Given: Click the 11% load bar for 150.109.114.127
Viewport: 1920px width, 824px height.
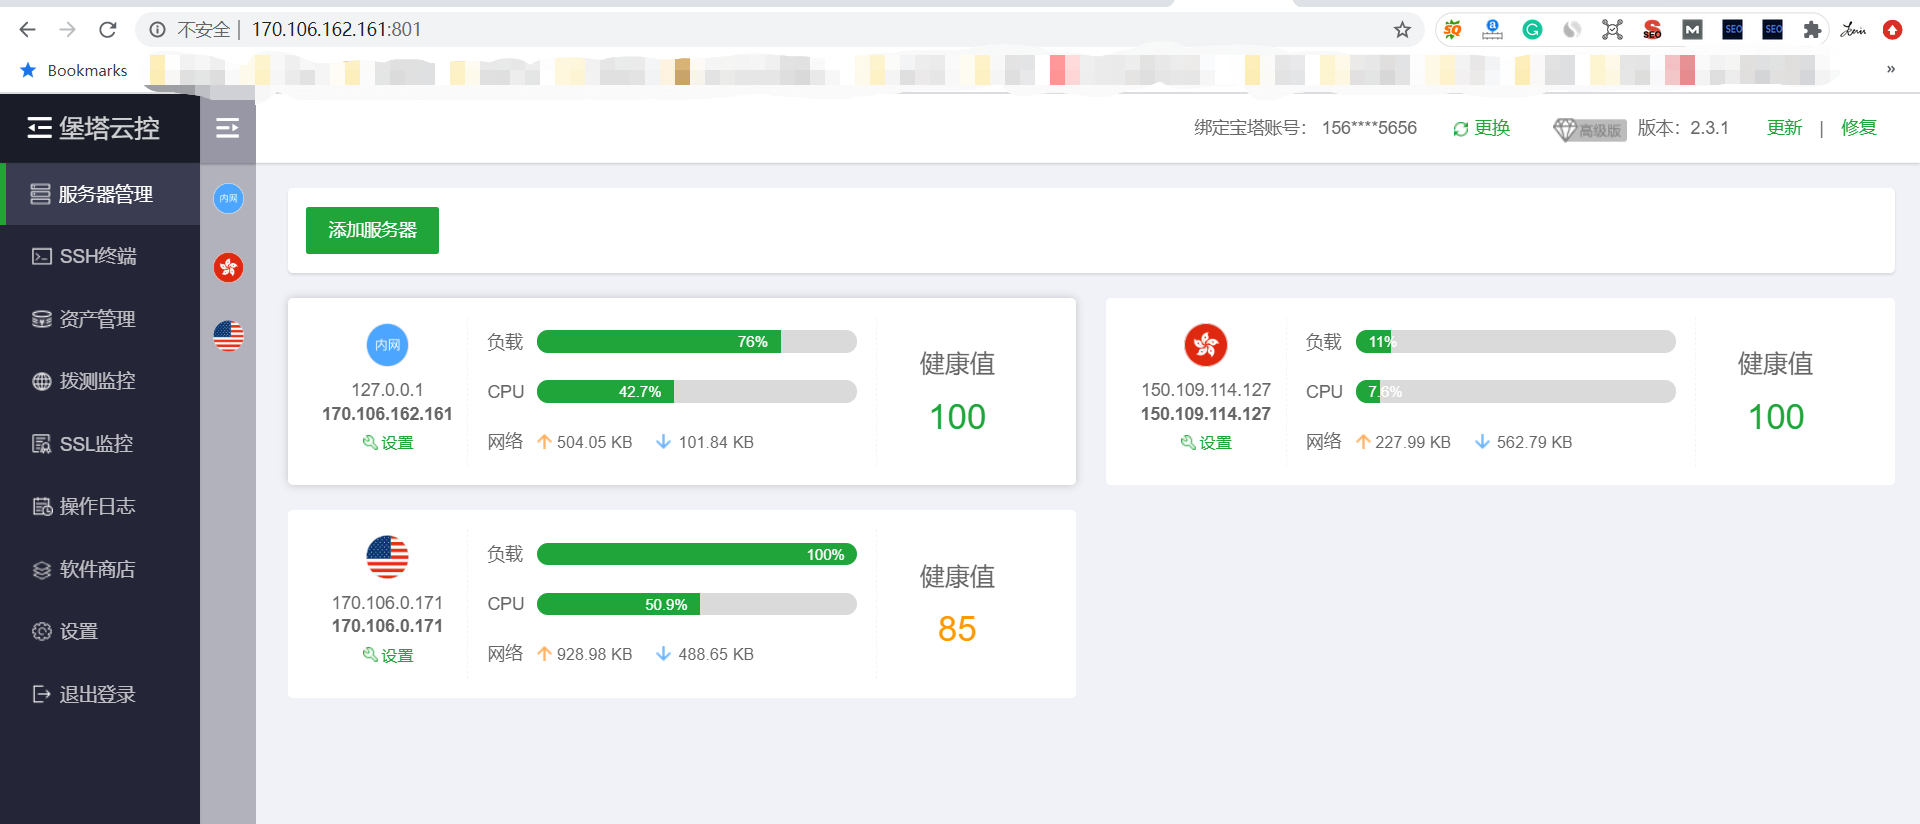Looking at the screenshot, I should click(1516, 342).
